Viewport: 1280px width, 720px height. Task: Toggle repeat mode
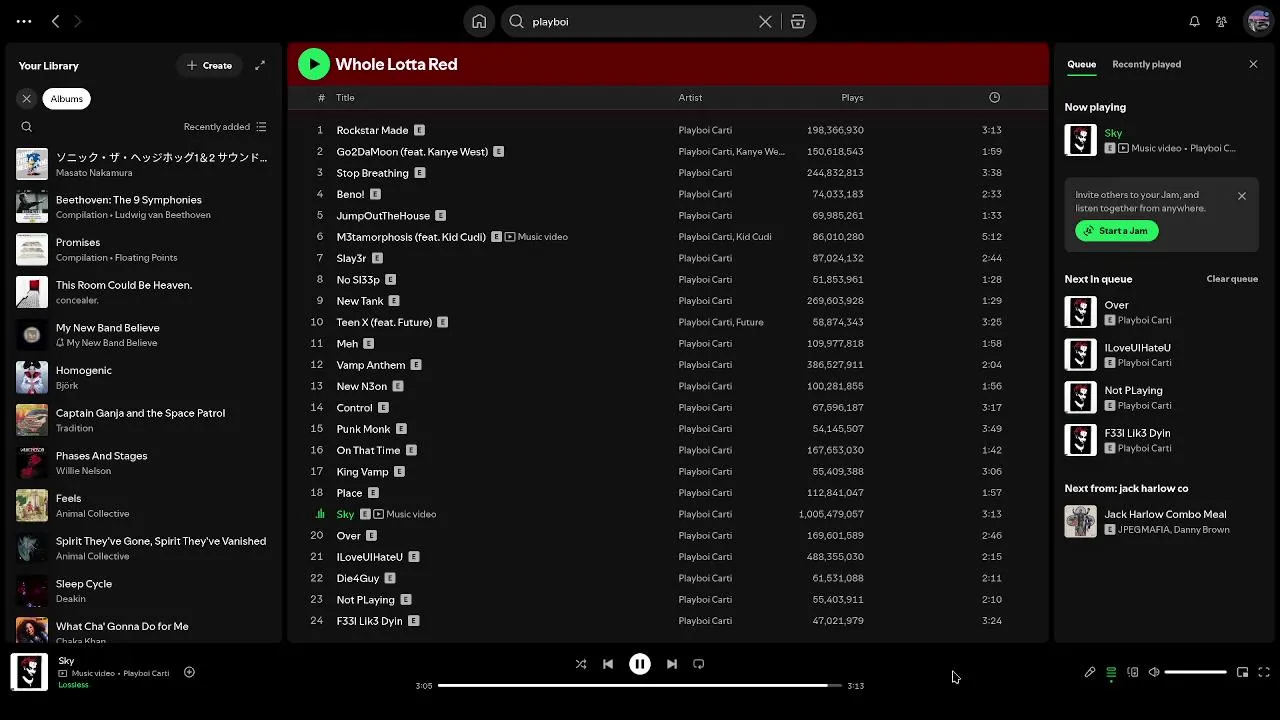click(x=699, y=664)
